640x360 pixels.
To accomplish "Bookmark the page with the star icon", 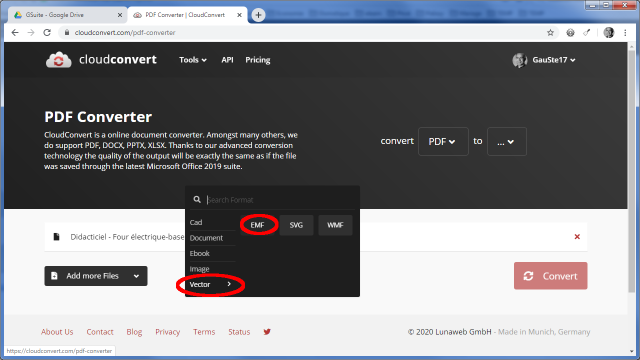I will click(550, 33).
